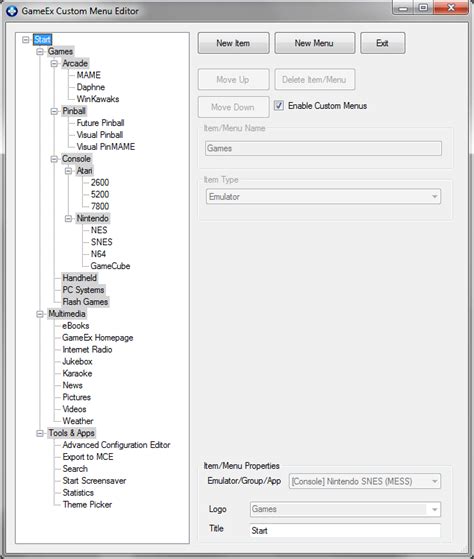Select the Games tree item
This screenshot has height=559, width=474.
pos(61,52)
